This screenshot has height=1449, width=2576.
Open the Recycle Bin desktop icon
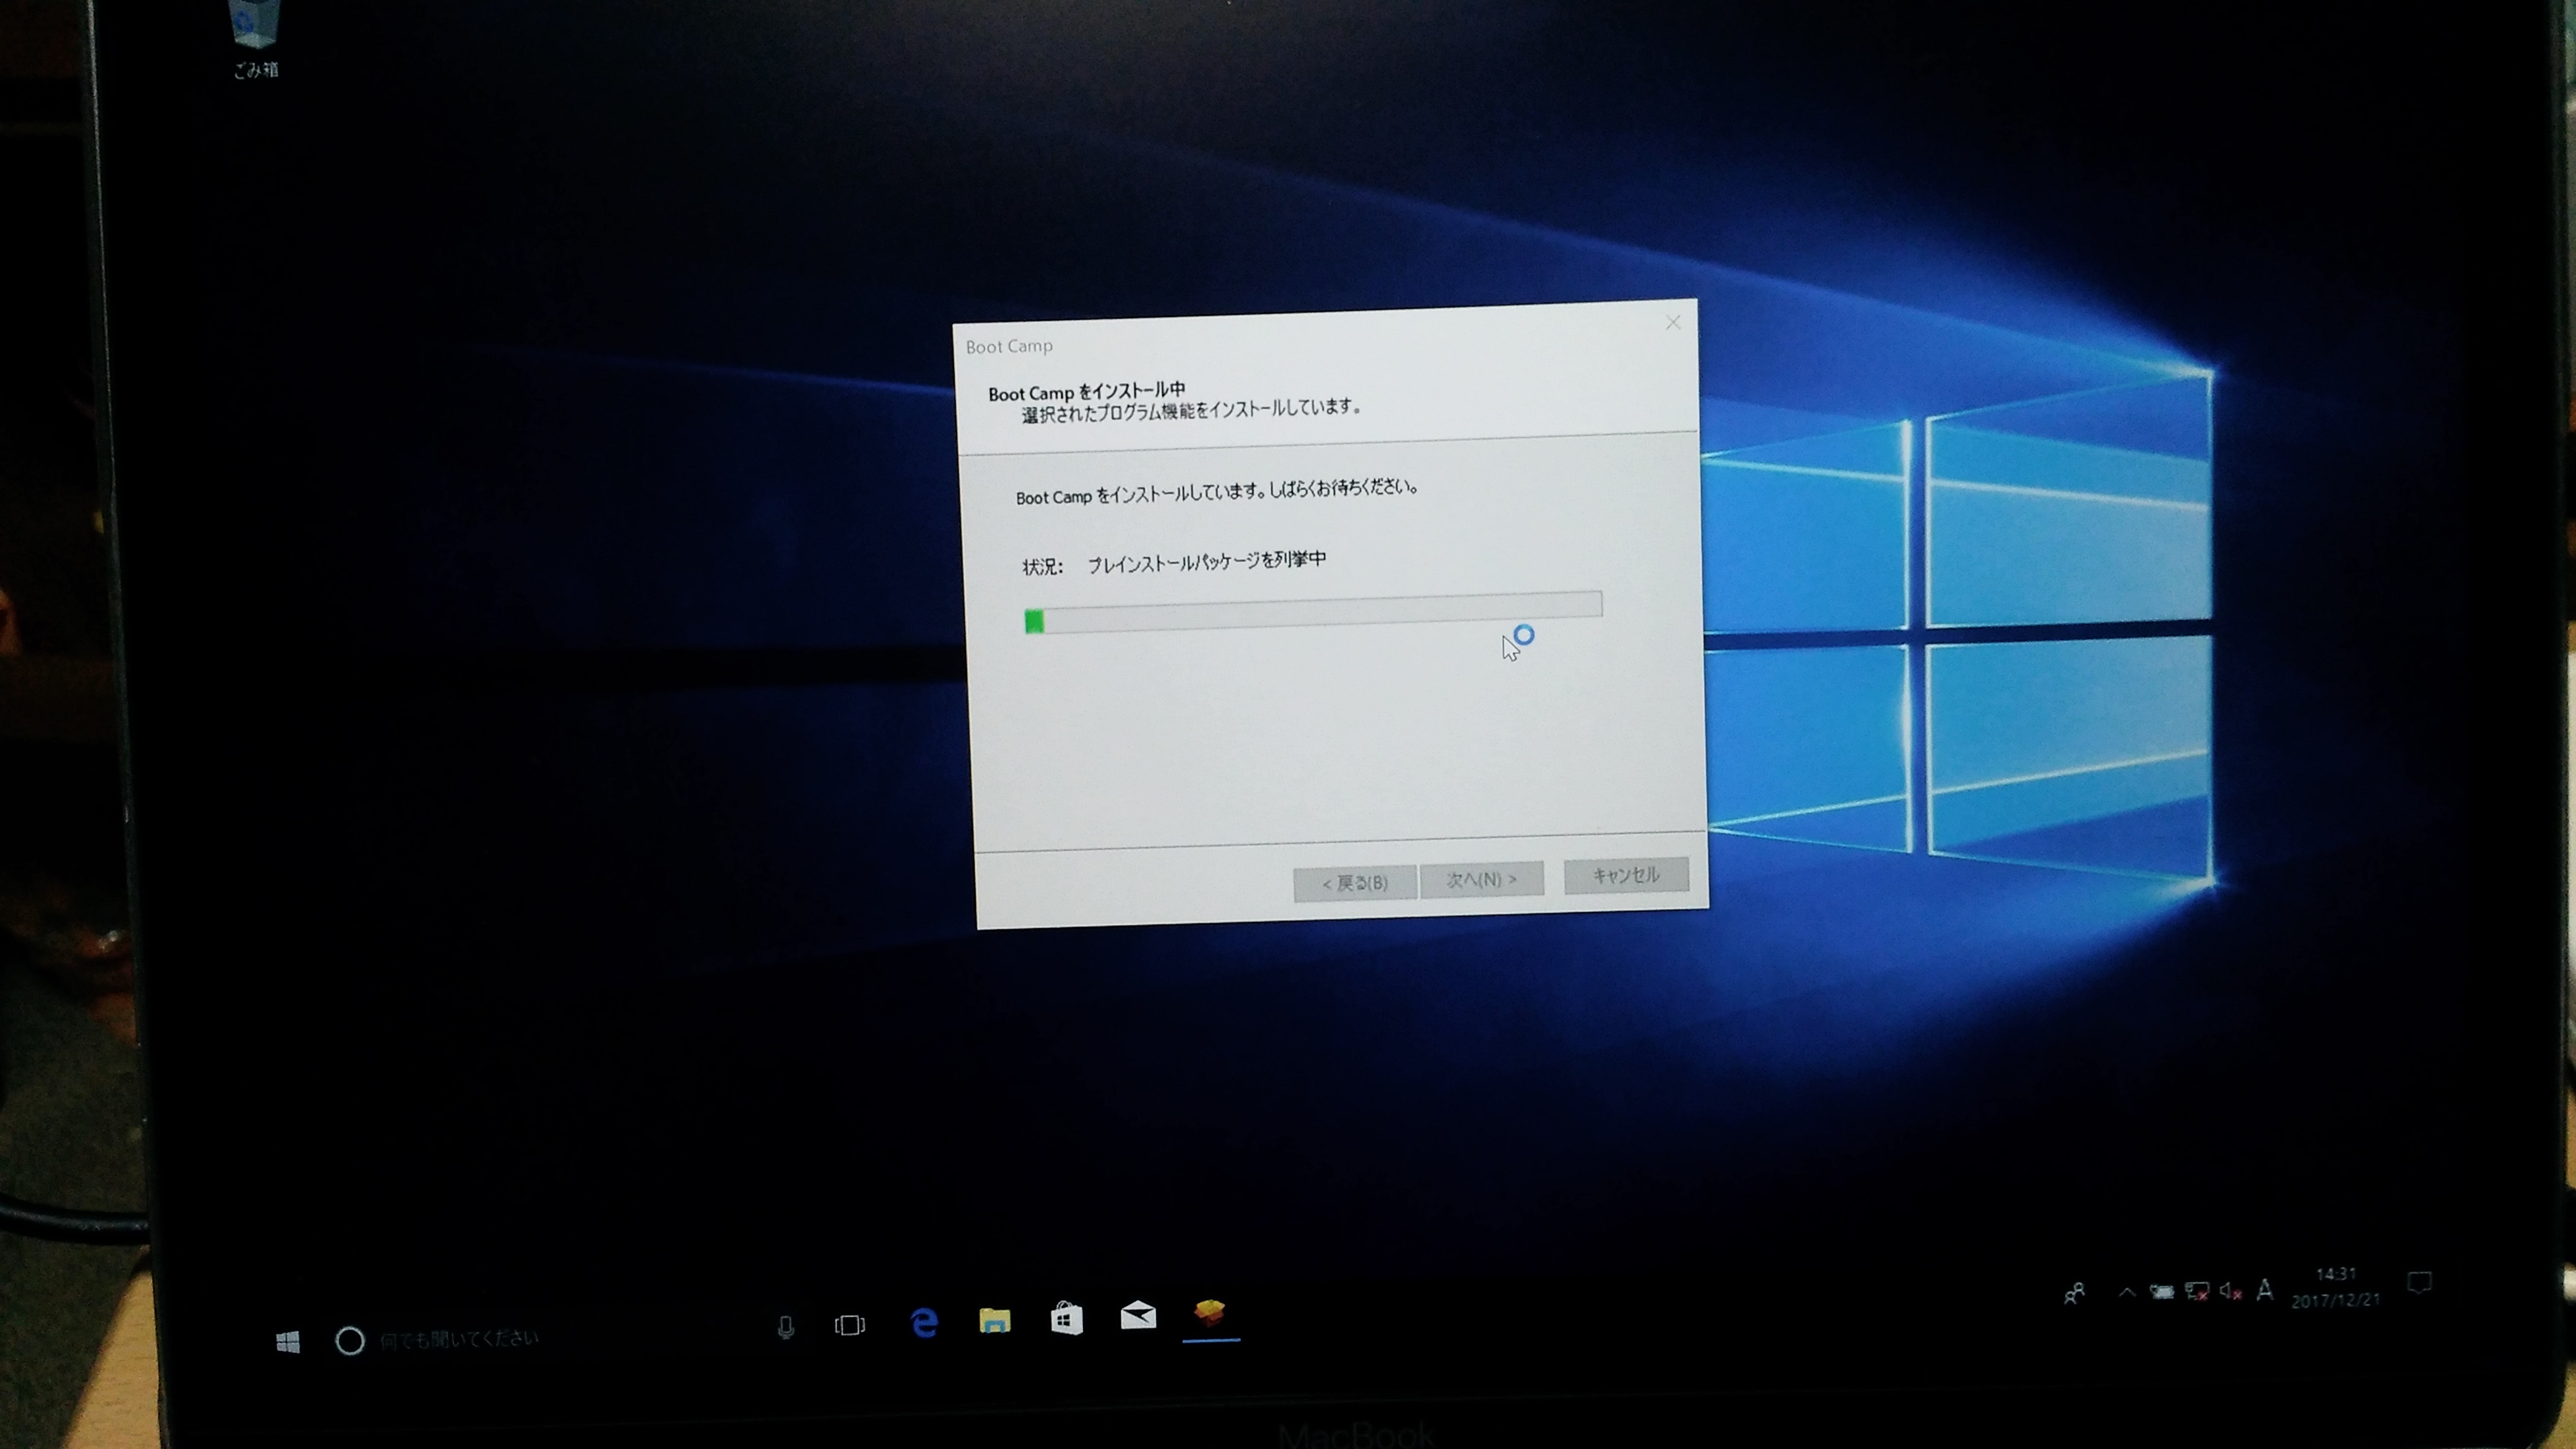coord(255,38)
